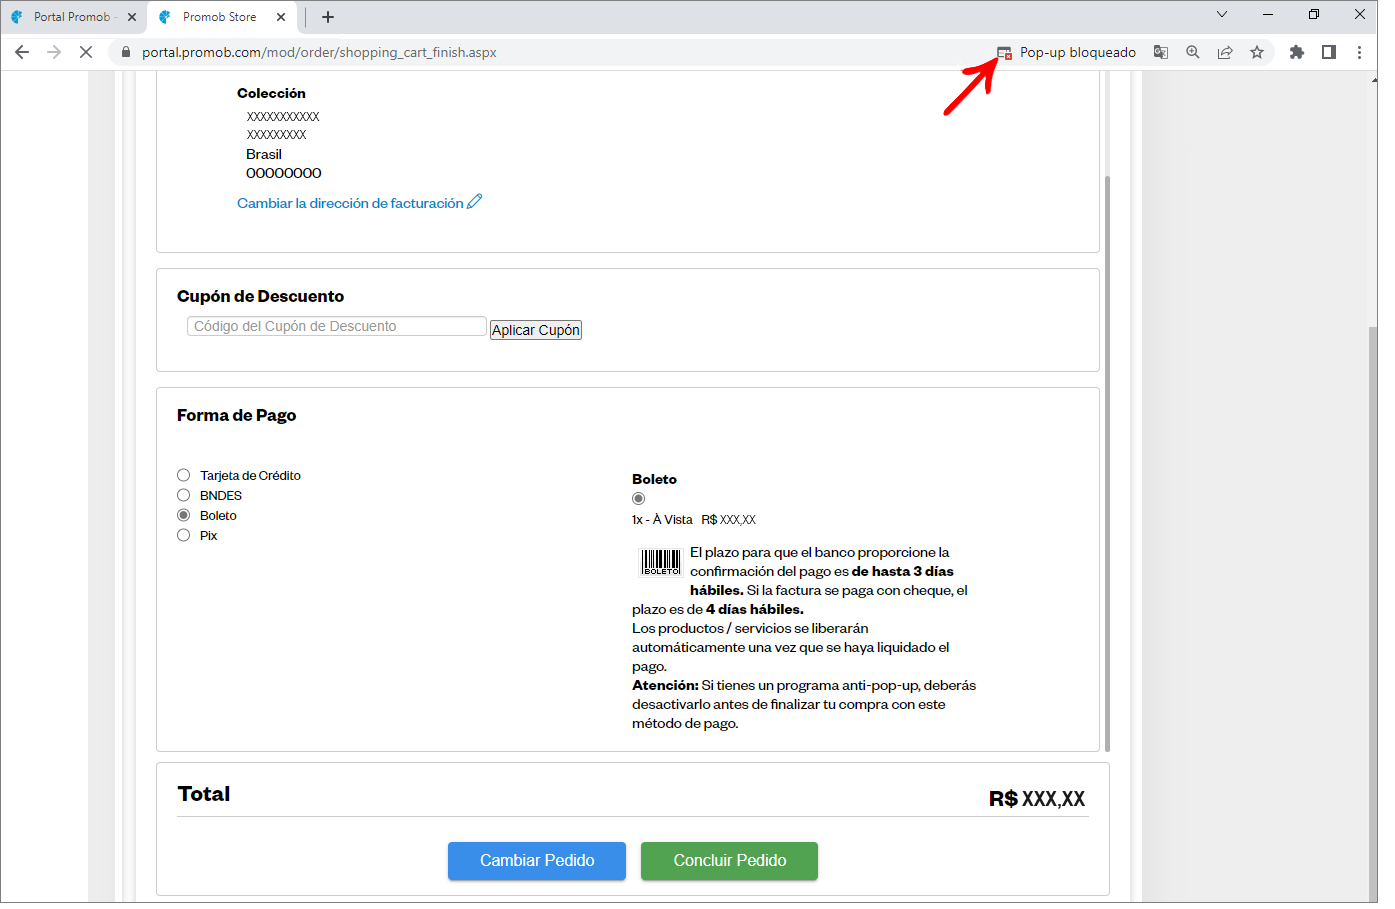Select BNDES payment option
Screen dimensions: 1395x909
click(x=184, y=495)
